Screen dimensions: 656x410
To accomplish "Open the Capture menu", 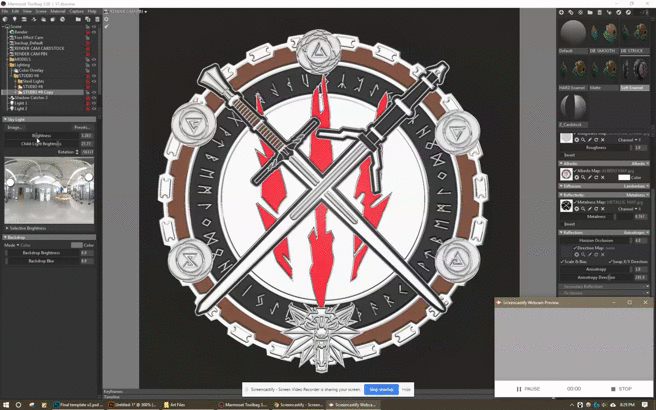I will (76, 11).
